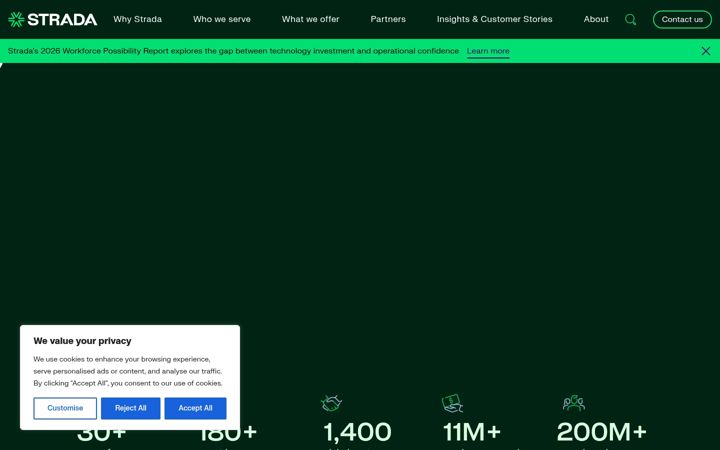Click the 11M+ statistic value
720x450 pixels.
(x=472, y=432)
